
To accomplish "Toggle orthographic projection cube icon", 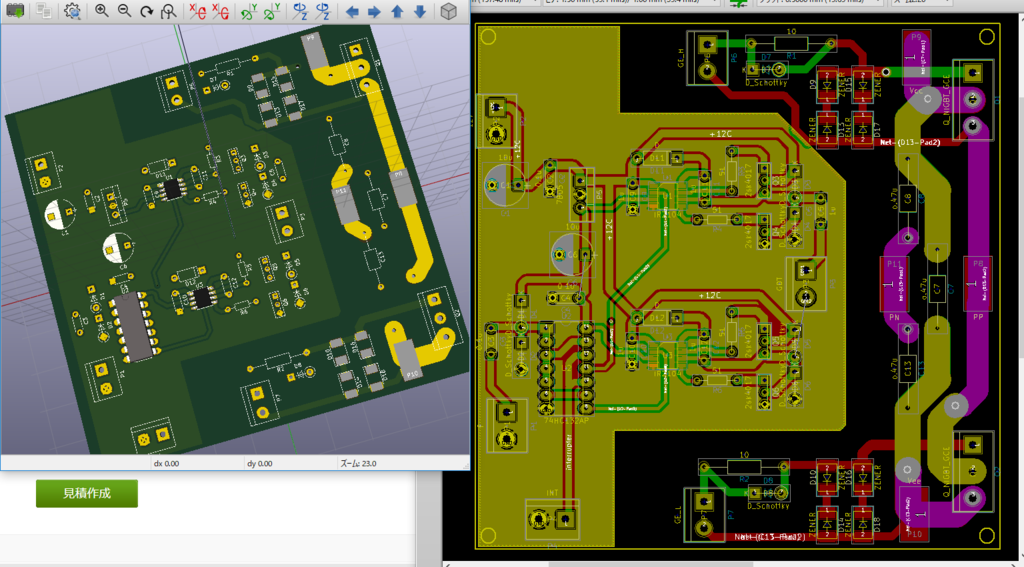I will pos(448,10).
